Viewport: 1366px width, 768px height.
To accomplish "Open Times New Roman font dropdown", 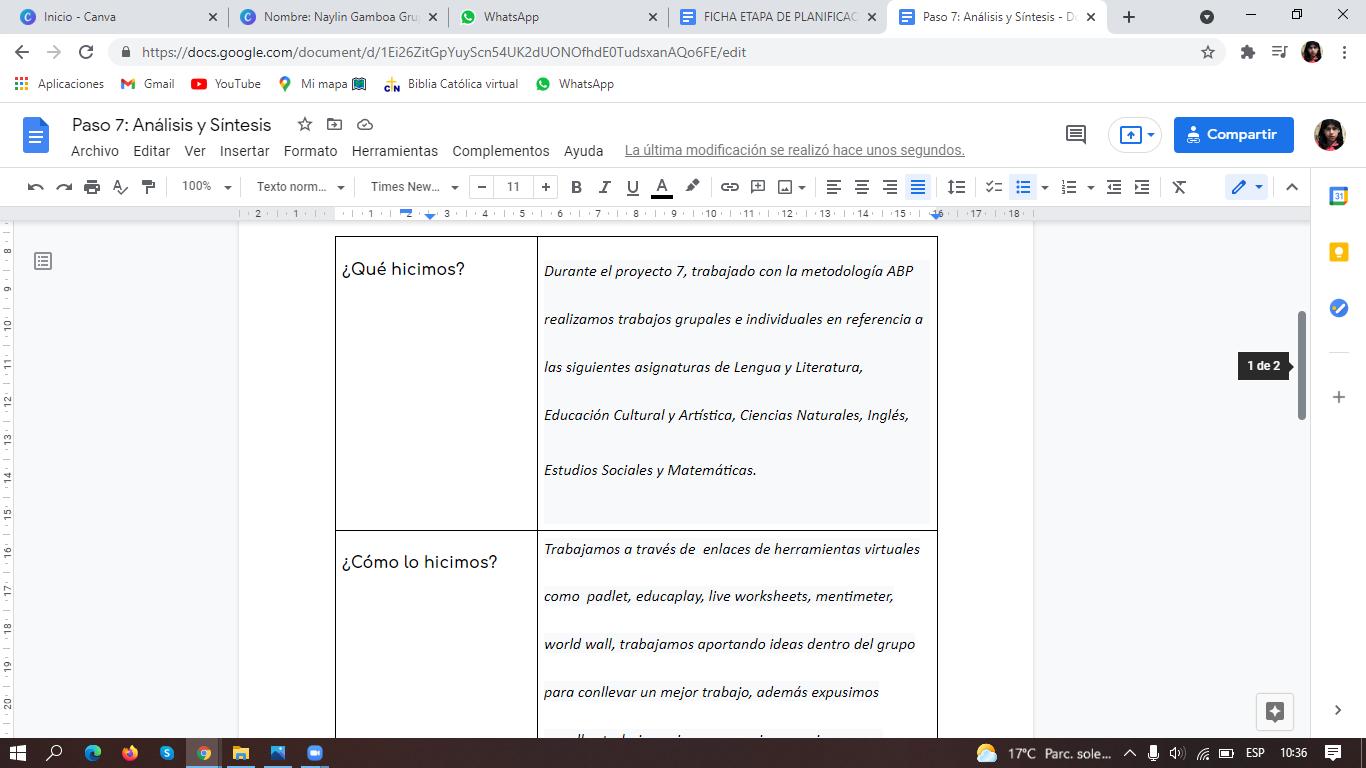I will [414, 187].
